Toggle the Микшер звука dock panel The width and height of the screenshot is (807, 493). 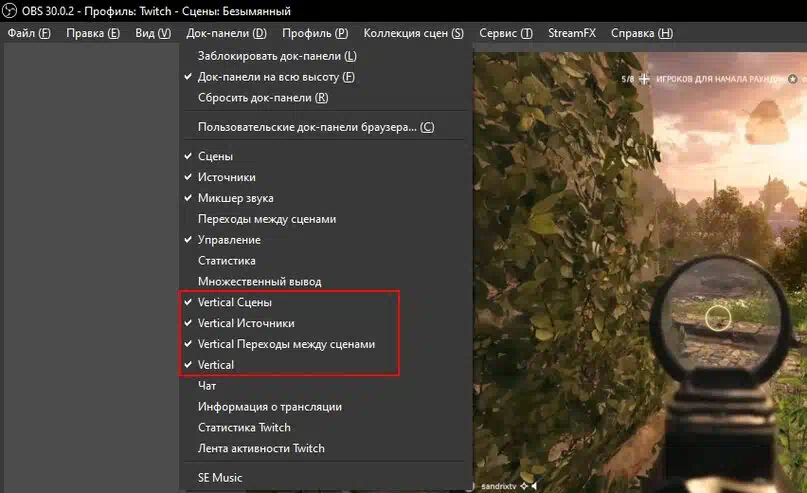(x=325, y=198)
